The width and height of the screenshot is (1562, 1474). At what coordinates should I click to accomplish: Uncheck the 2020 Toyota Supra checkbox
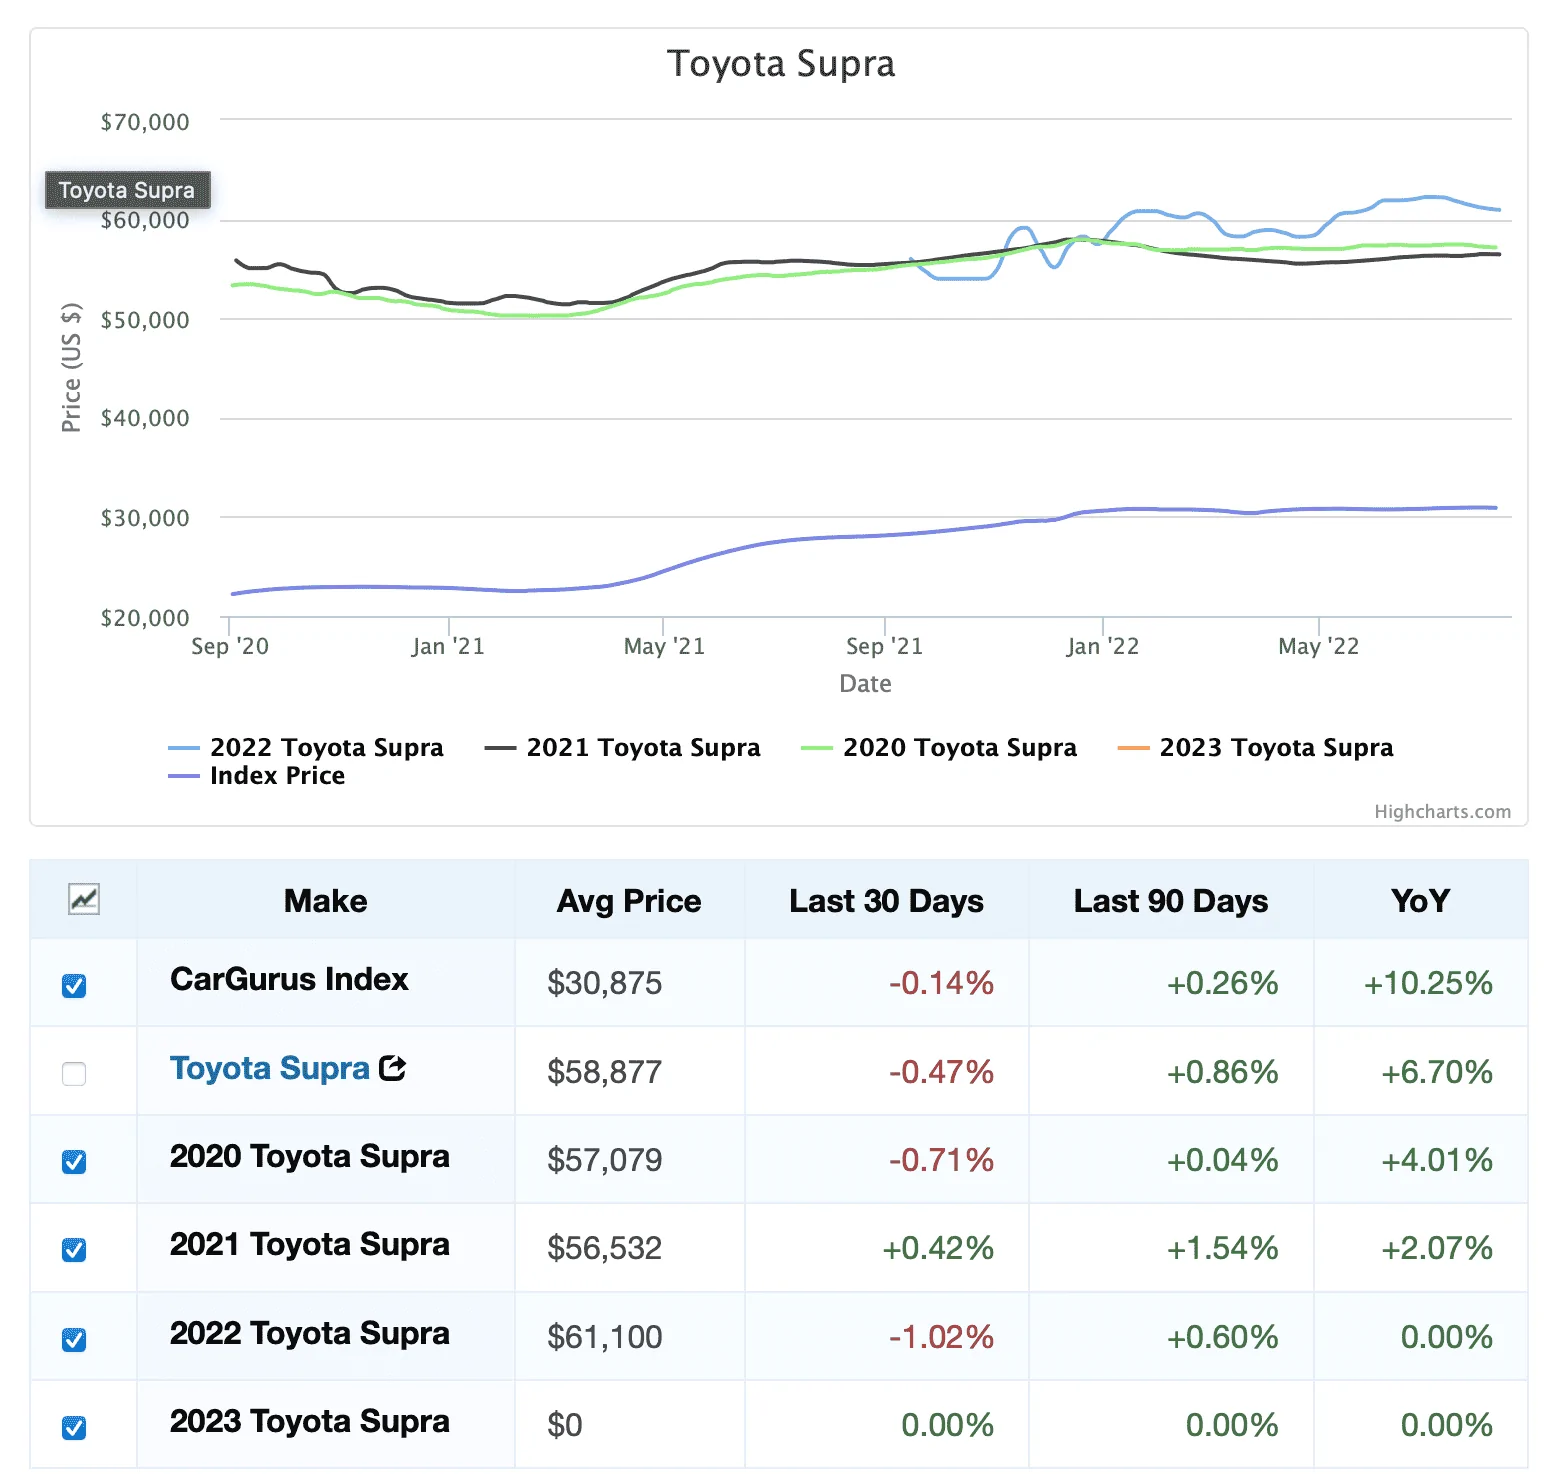pos(74,1162)
